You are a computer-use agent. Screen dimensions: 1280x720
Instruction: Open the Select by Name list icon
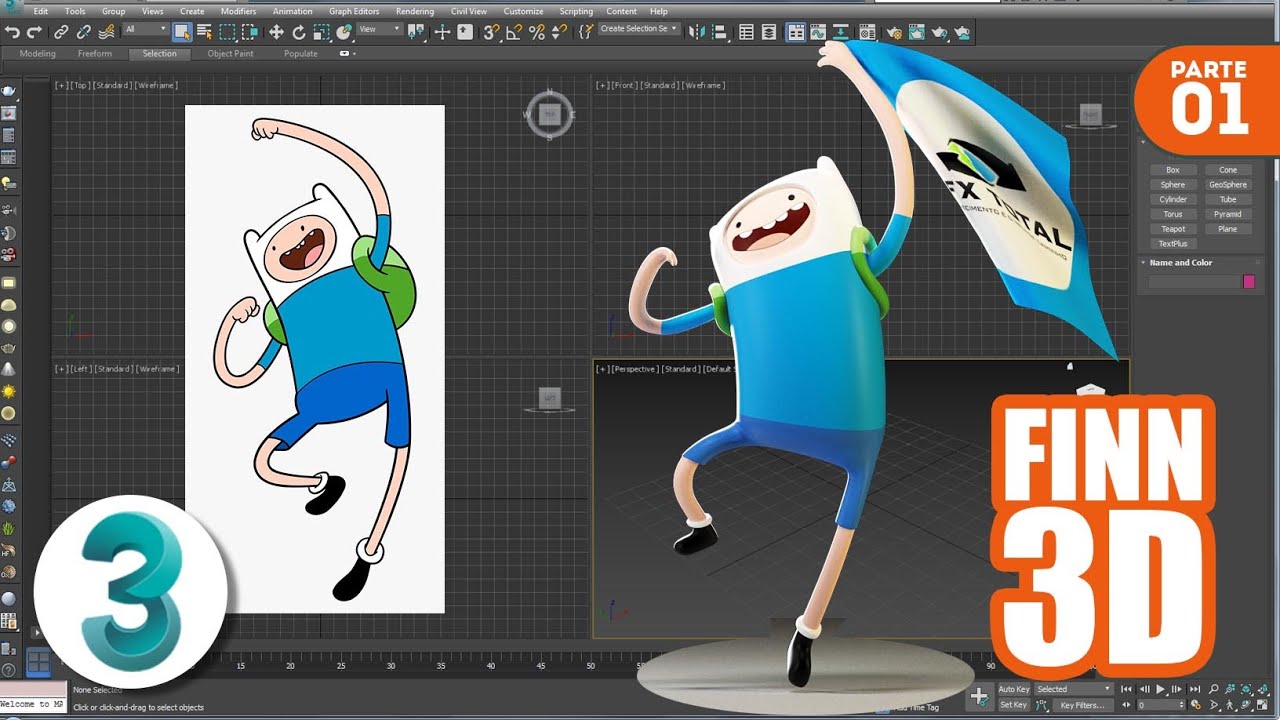coord(204,32)
